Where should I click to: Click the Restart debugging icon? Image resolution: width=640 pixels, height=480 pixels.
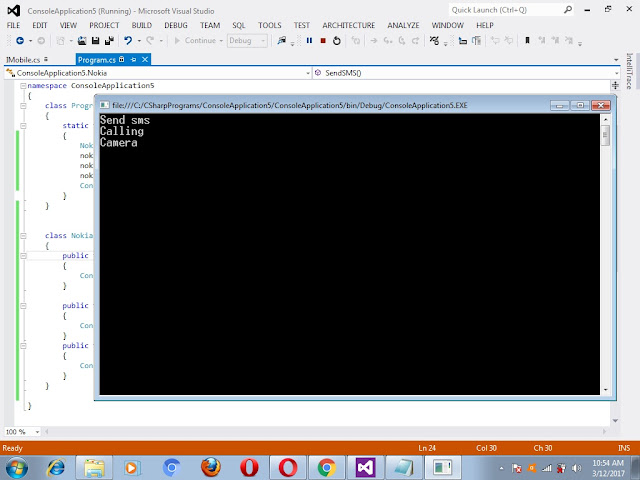337,40
